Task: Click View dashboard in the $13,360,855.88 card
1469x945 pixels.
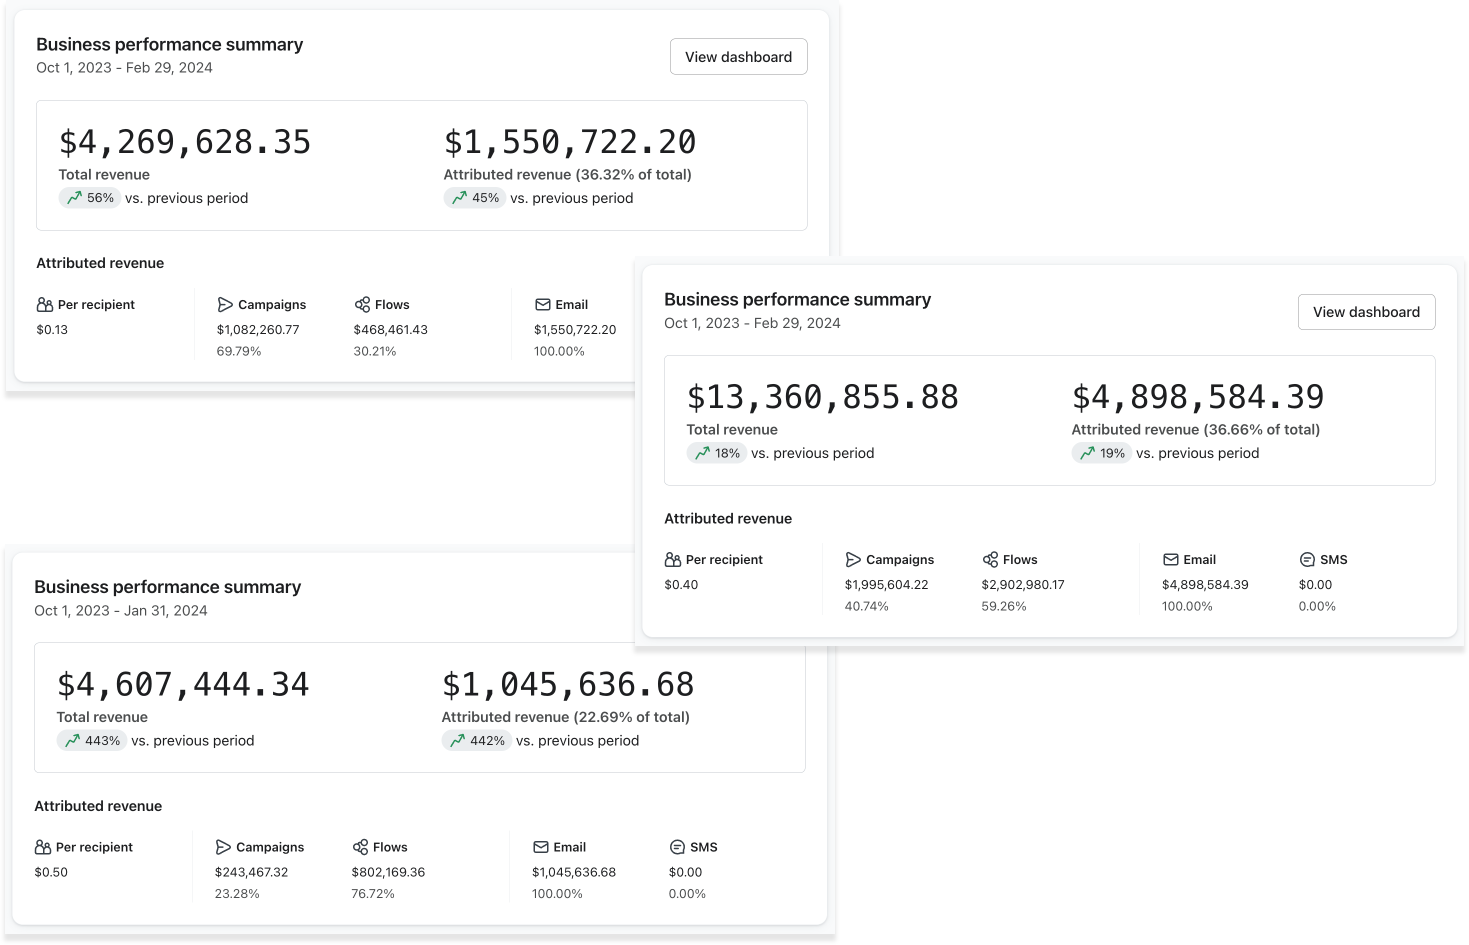Action: [1366, 312]
